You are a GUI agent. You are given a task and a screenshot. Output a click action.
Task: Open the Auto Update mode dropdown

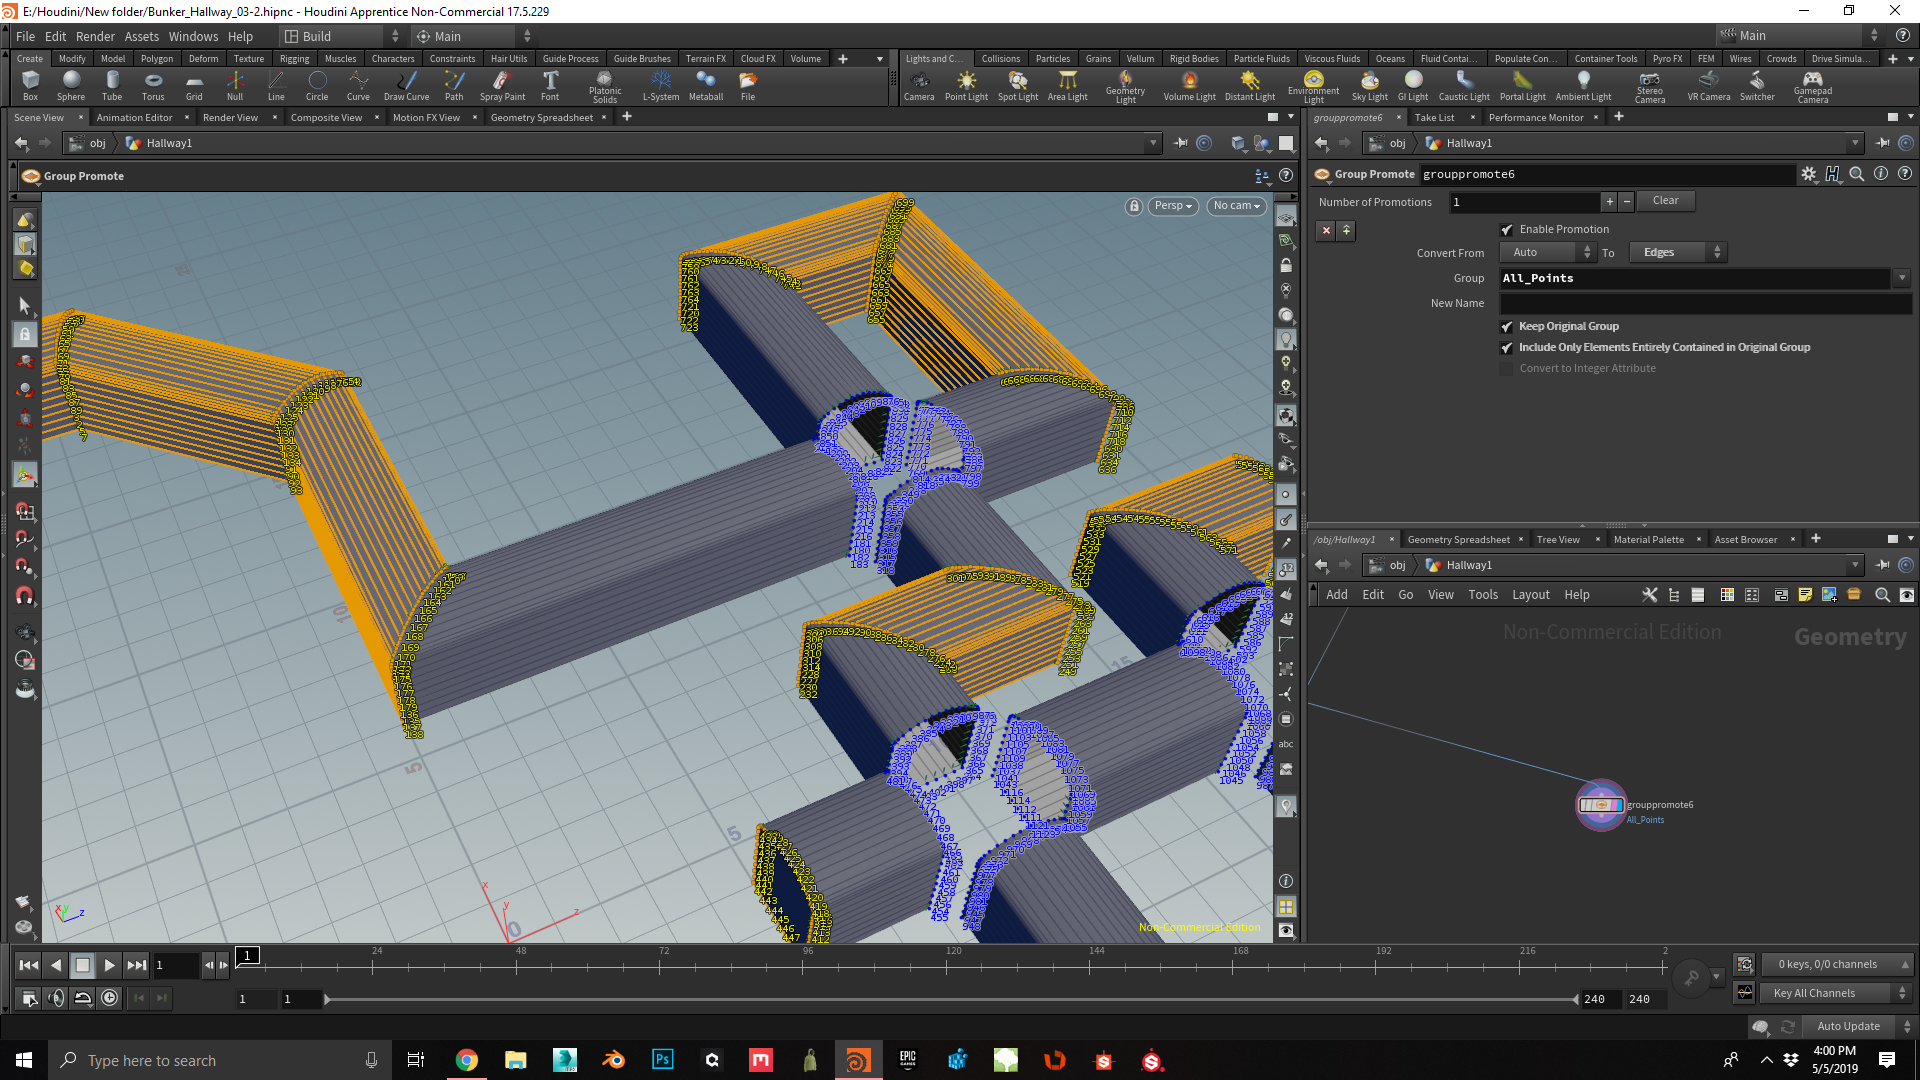[x=1857, y=1026]
